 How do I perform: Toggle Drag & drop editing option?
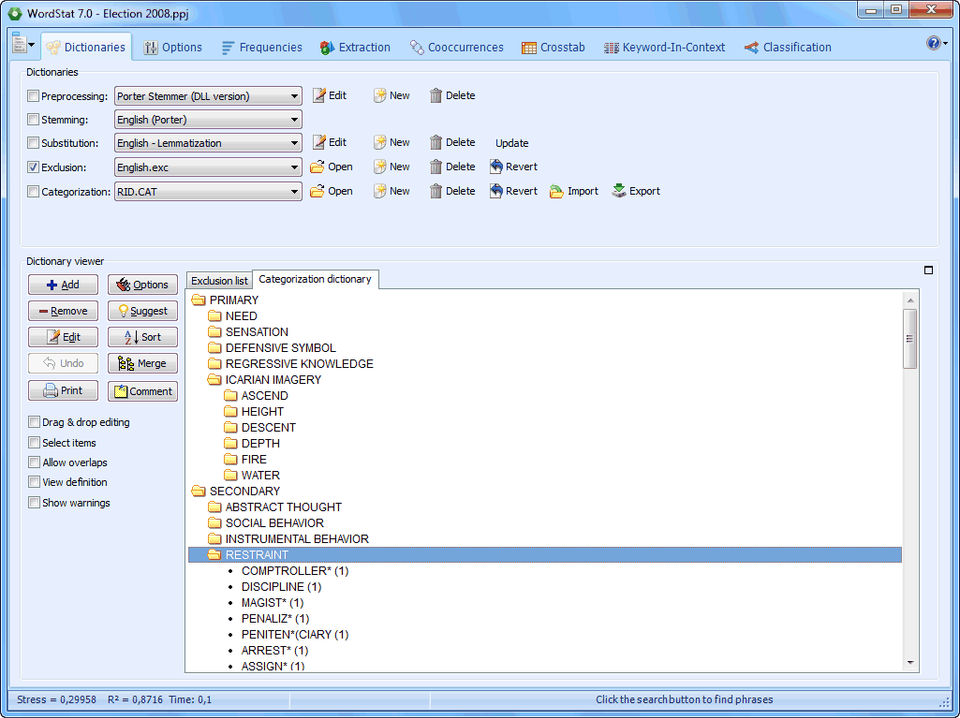click(34, 422)
